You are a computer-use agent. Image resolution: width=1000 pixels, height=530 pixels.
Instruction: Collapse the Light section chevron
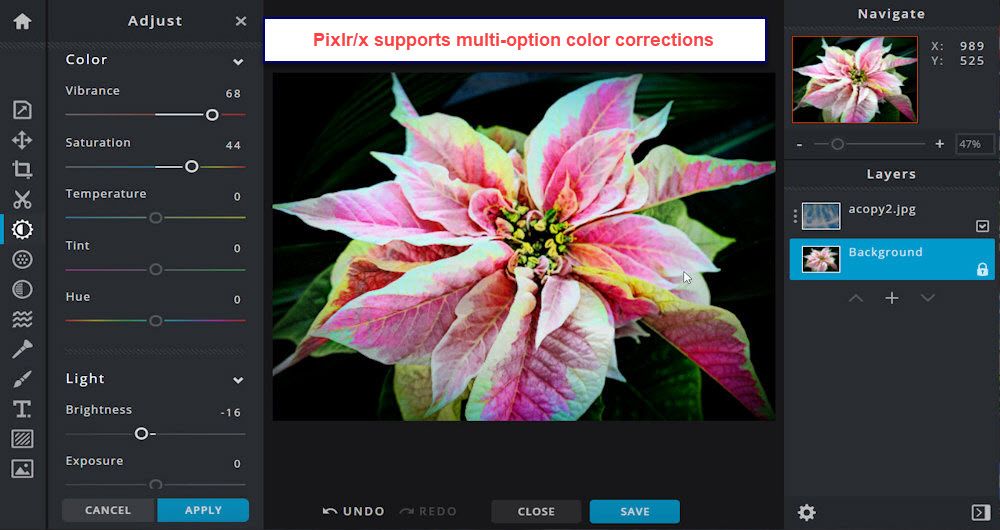(238, 380)
